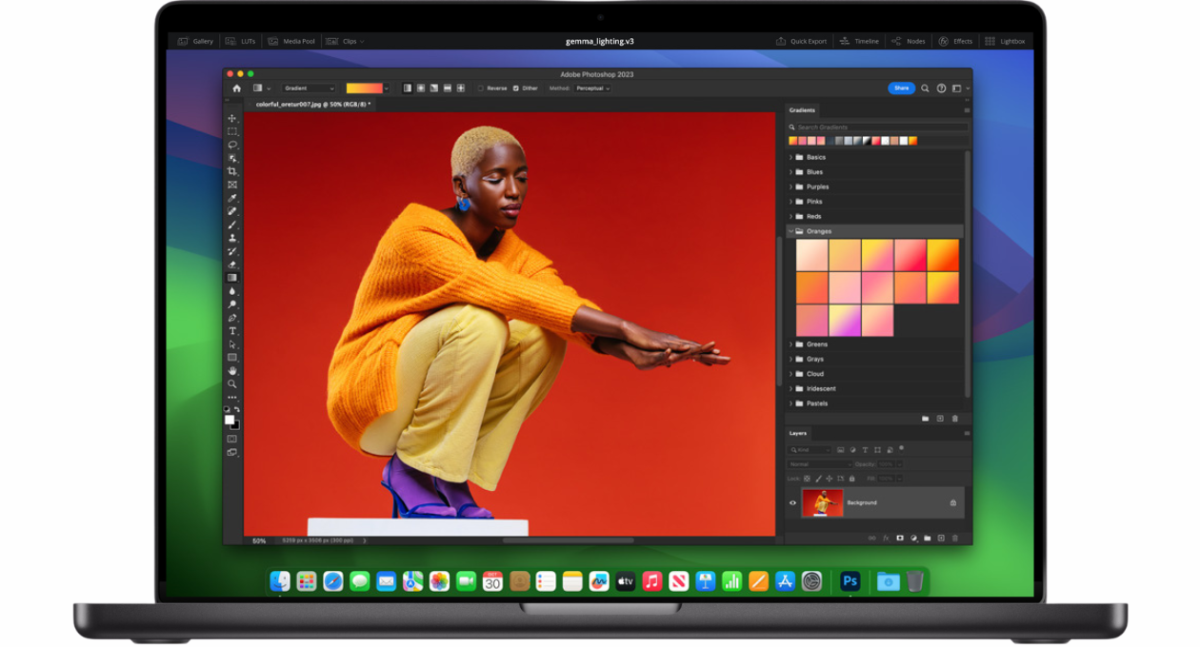Add a layer mask from Layers panel bottom

pyautogui.click(x=900, y=538)
